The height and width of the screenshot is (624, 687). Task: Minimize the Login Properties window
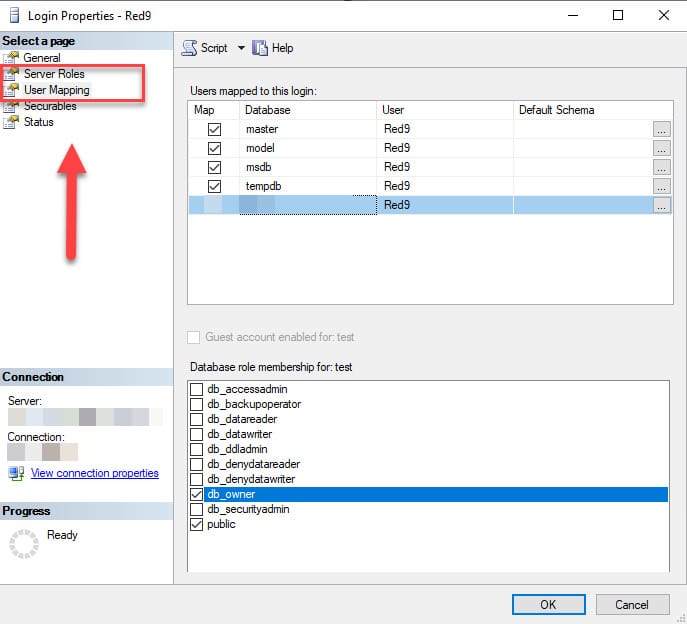point(573,15)
